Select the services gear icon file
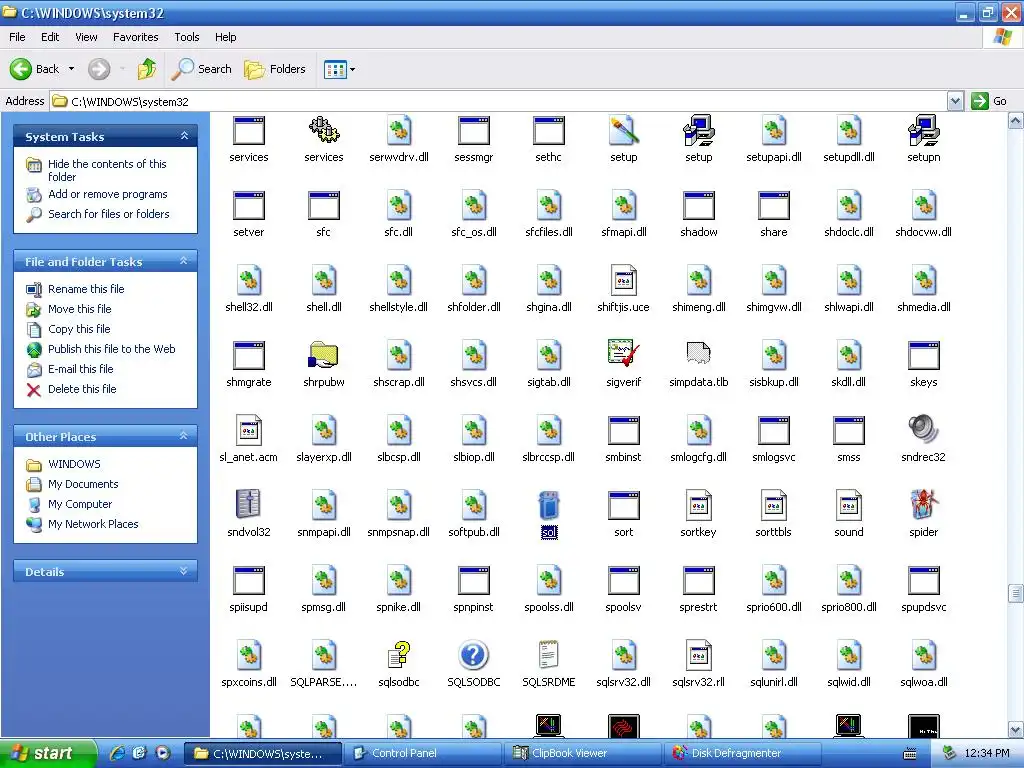The image size is (1024, 768). click(324, 131)
